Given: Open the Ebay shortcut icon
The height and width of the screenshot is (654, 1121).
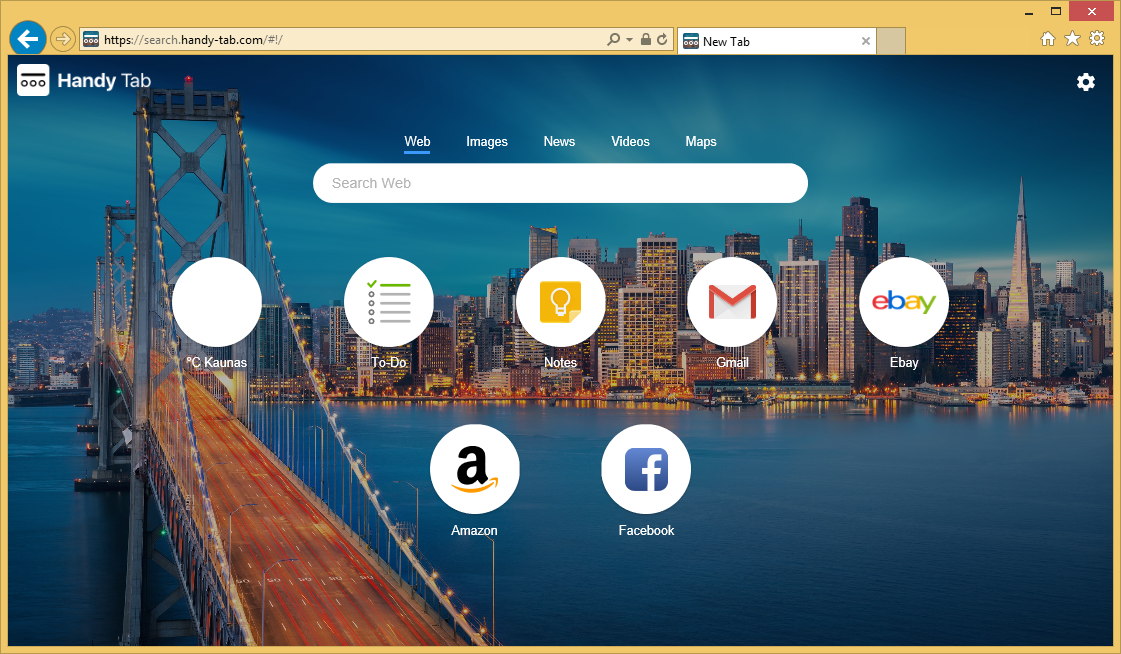Looking at the screenshot, I should point(904,302).
